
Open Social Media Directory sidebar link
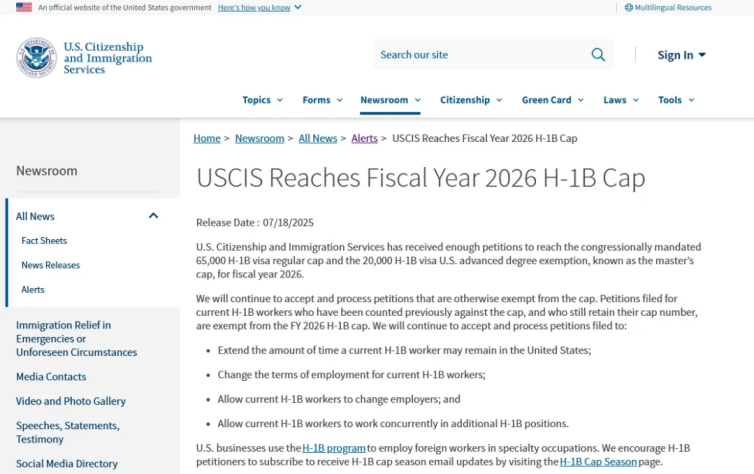(x=67, y=463)
